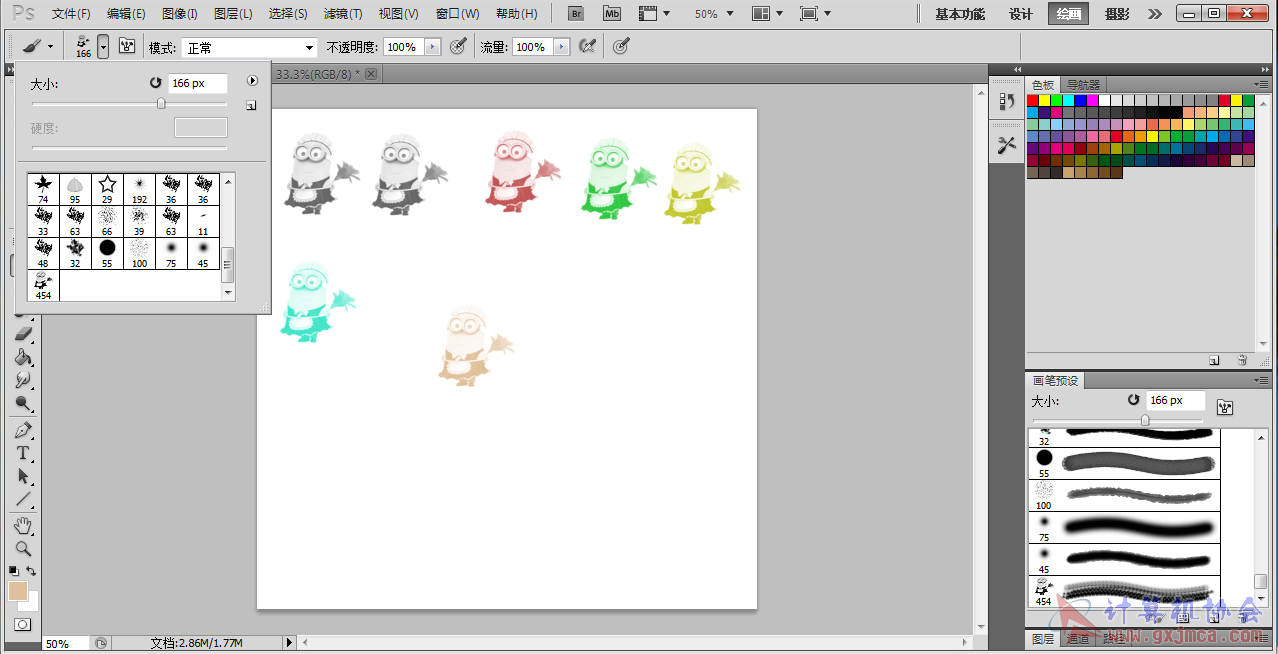Open the 滤镜(T) menu
1278x654 pixels.
(343, 14)
